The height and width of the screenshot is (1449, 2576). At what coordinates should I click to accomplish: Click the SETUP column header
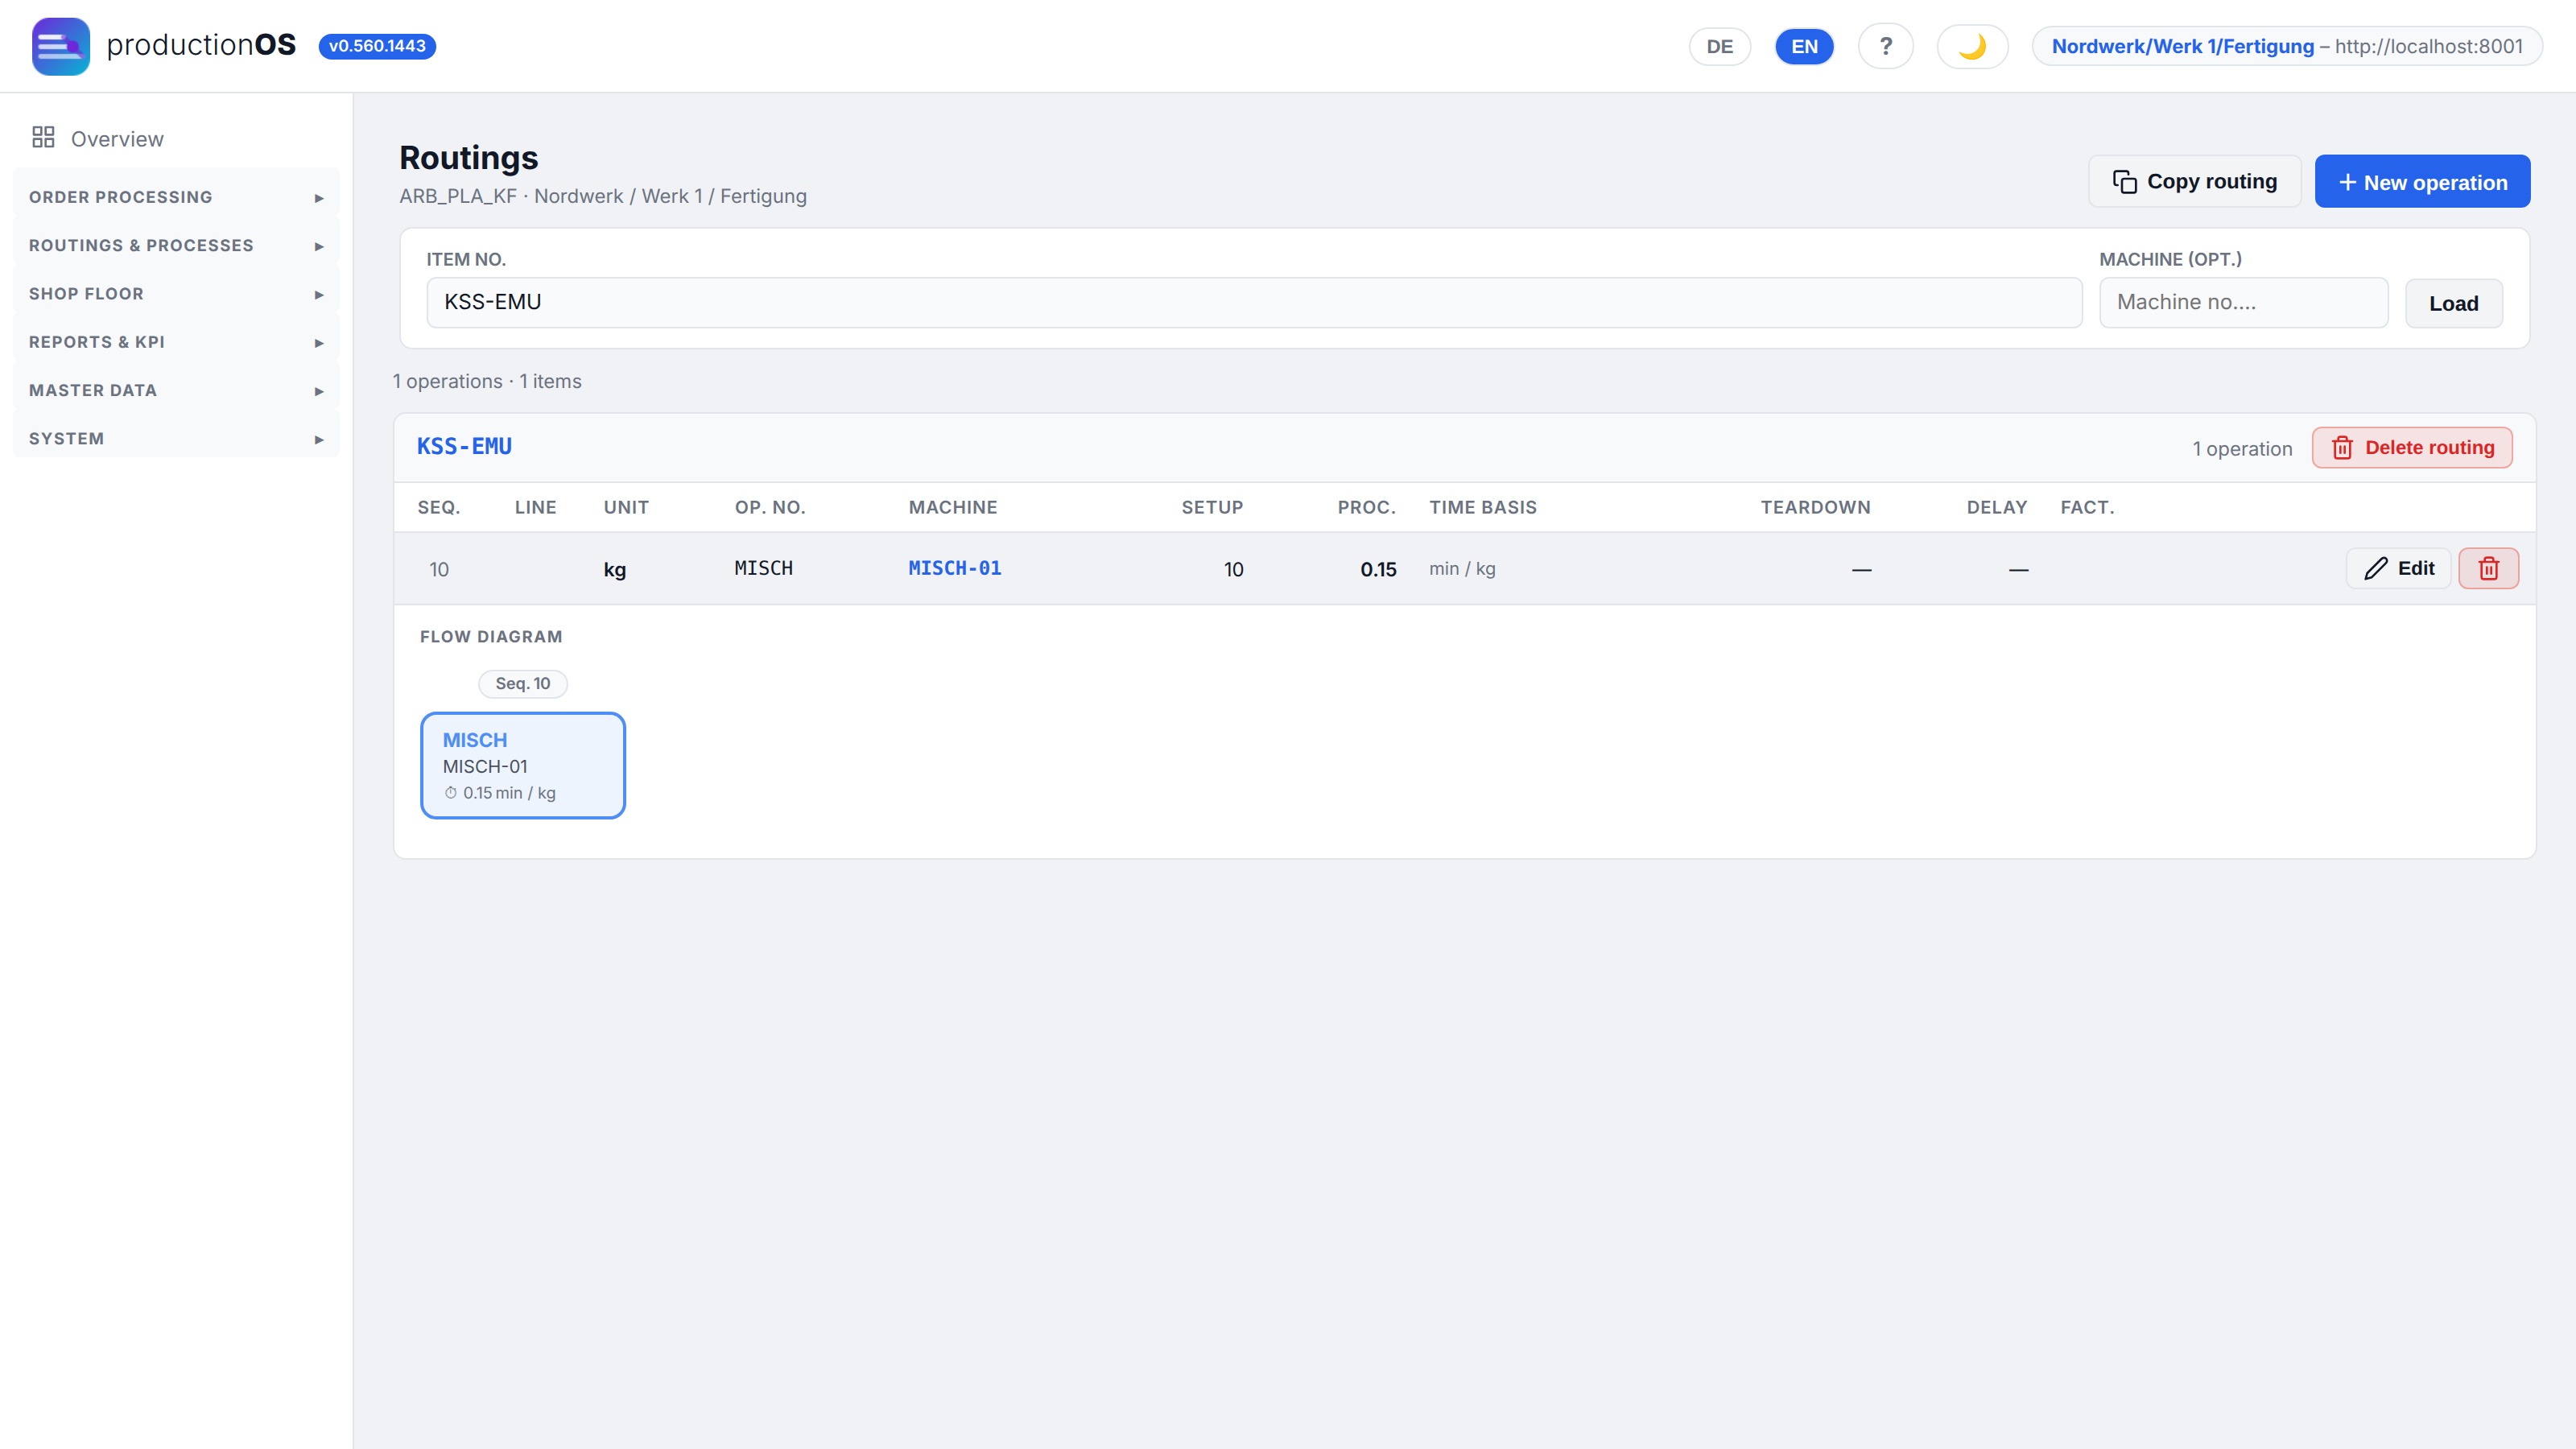[1212, 507]
